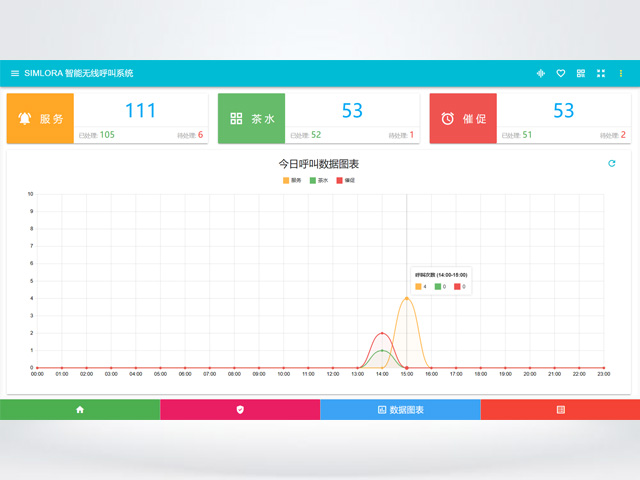Open the green 茶水 card
The image size is (640, 480).
pos(251,118)
